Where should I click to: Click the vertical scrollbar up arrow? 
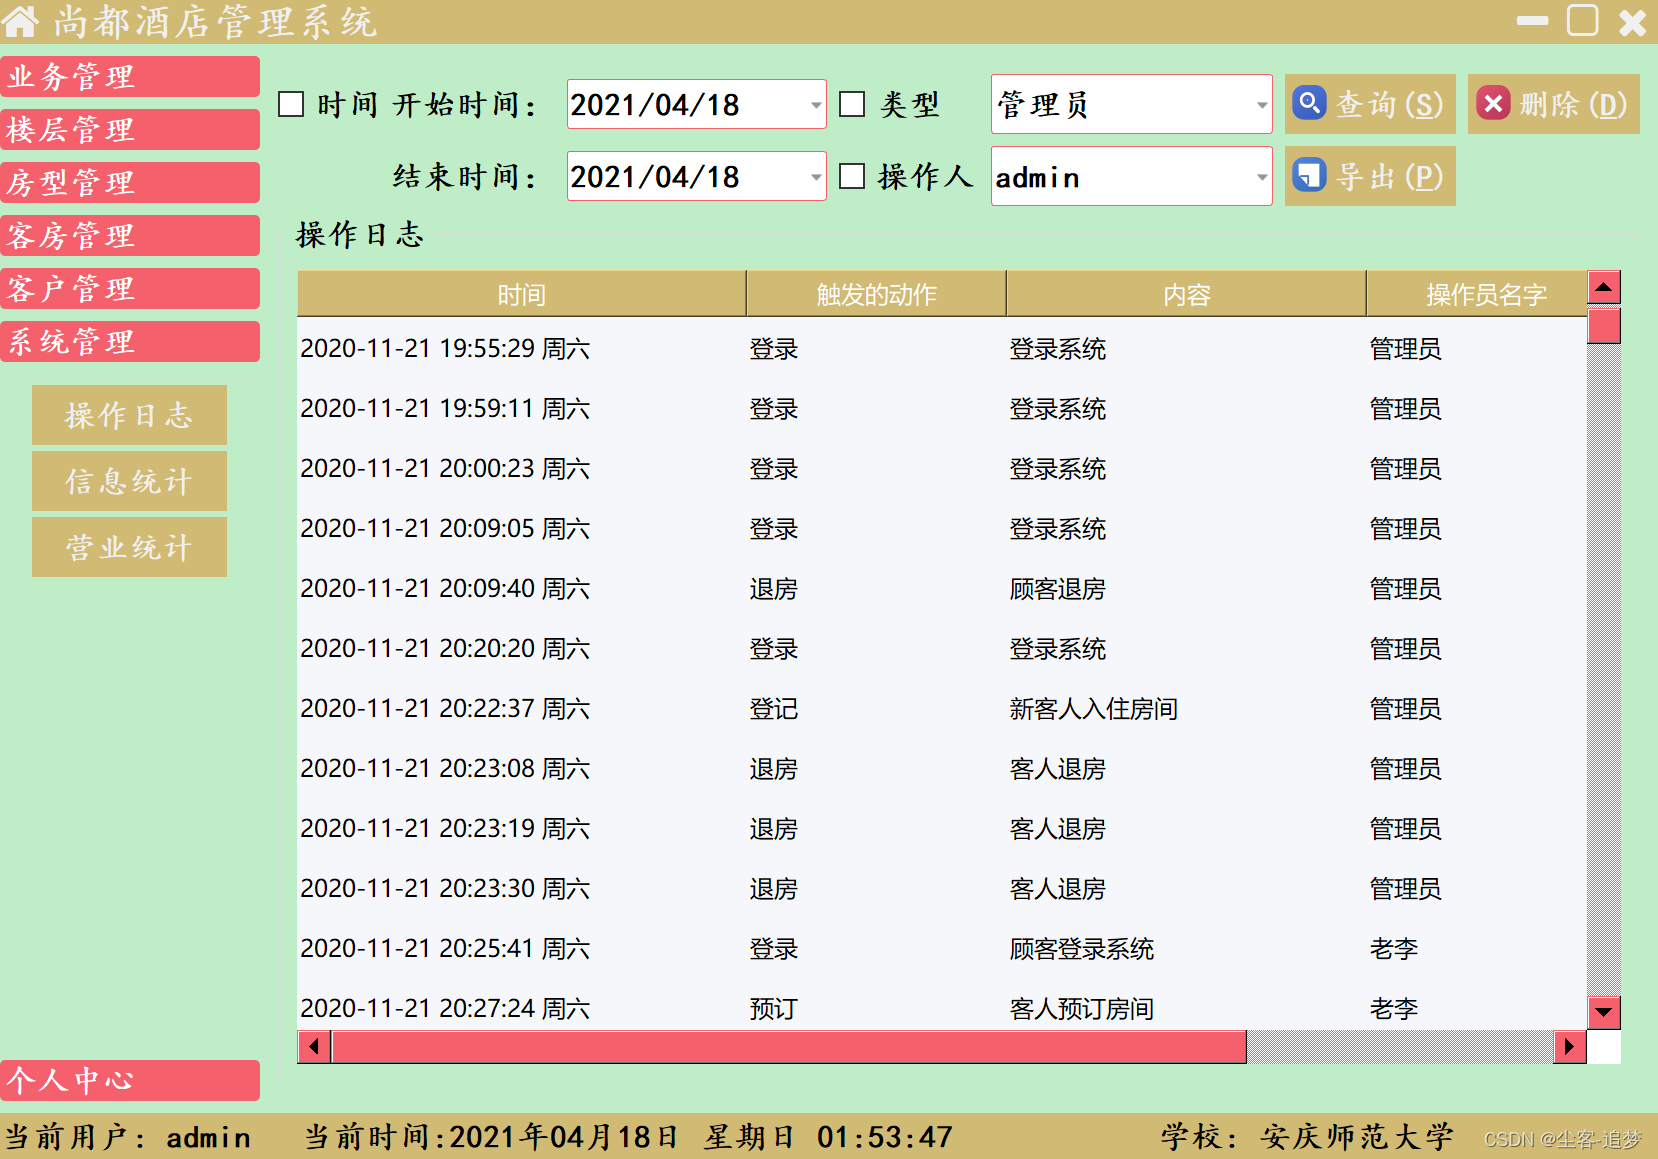1604,287
